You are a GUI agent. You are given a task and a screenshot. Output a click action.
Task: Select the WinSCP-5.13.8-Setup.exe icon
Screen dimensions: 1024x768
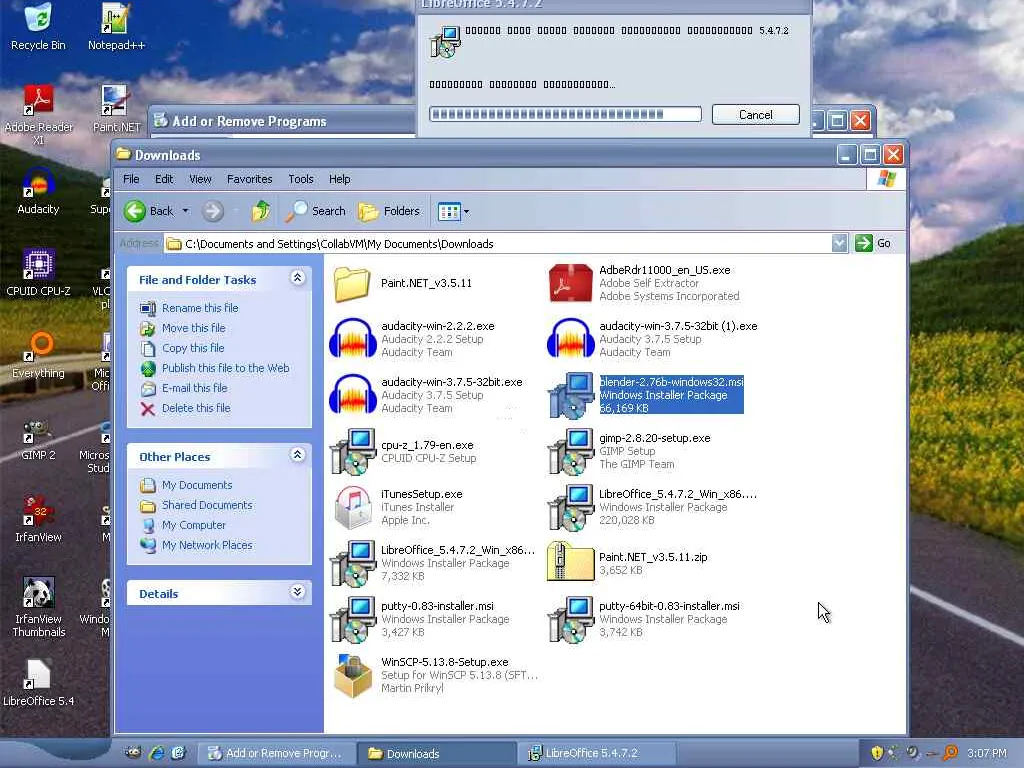352,675
